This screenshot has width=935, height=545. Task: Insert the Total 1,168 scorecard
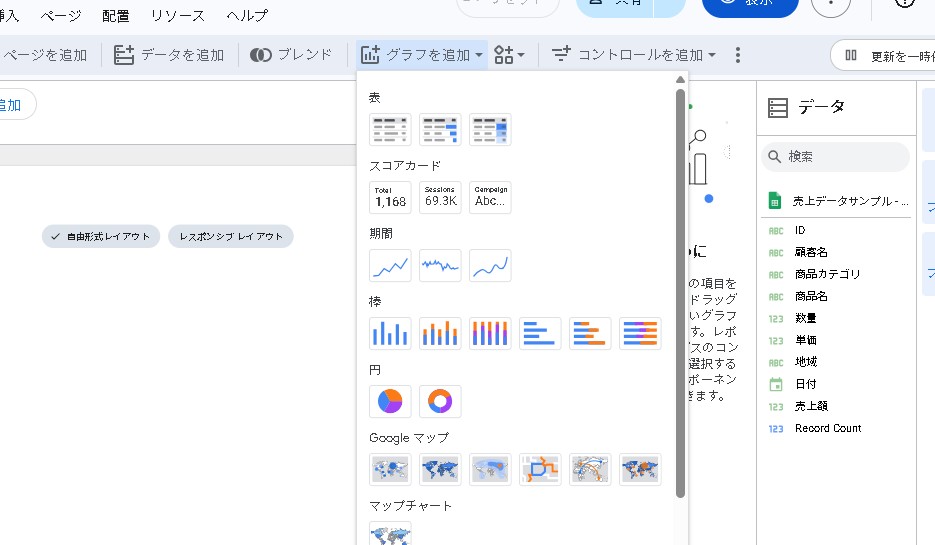[x=390, y=197]
